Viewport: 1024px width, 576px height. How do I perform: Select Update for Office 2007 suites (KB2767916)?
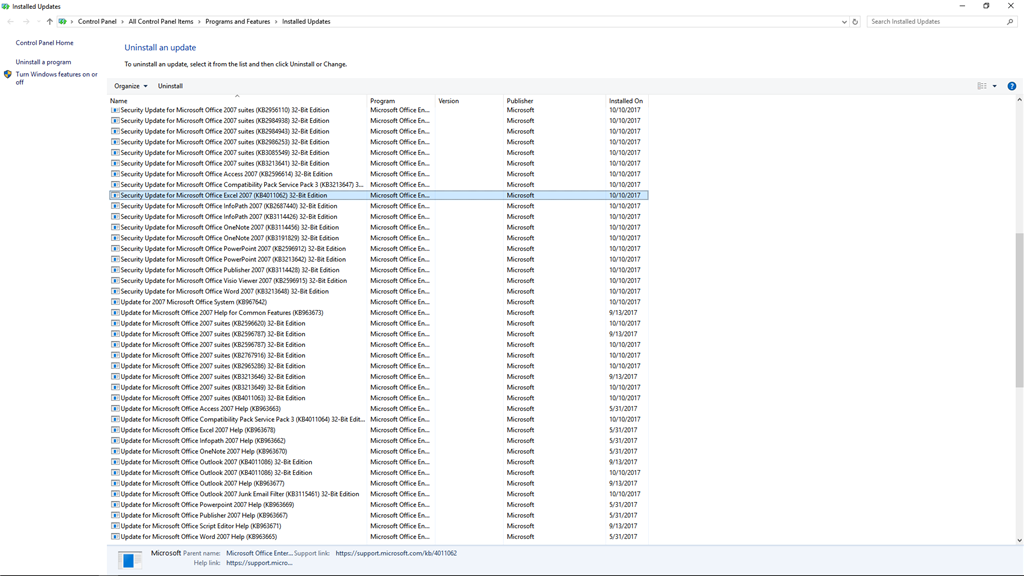click(x=378, y=355)
